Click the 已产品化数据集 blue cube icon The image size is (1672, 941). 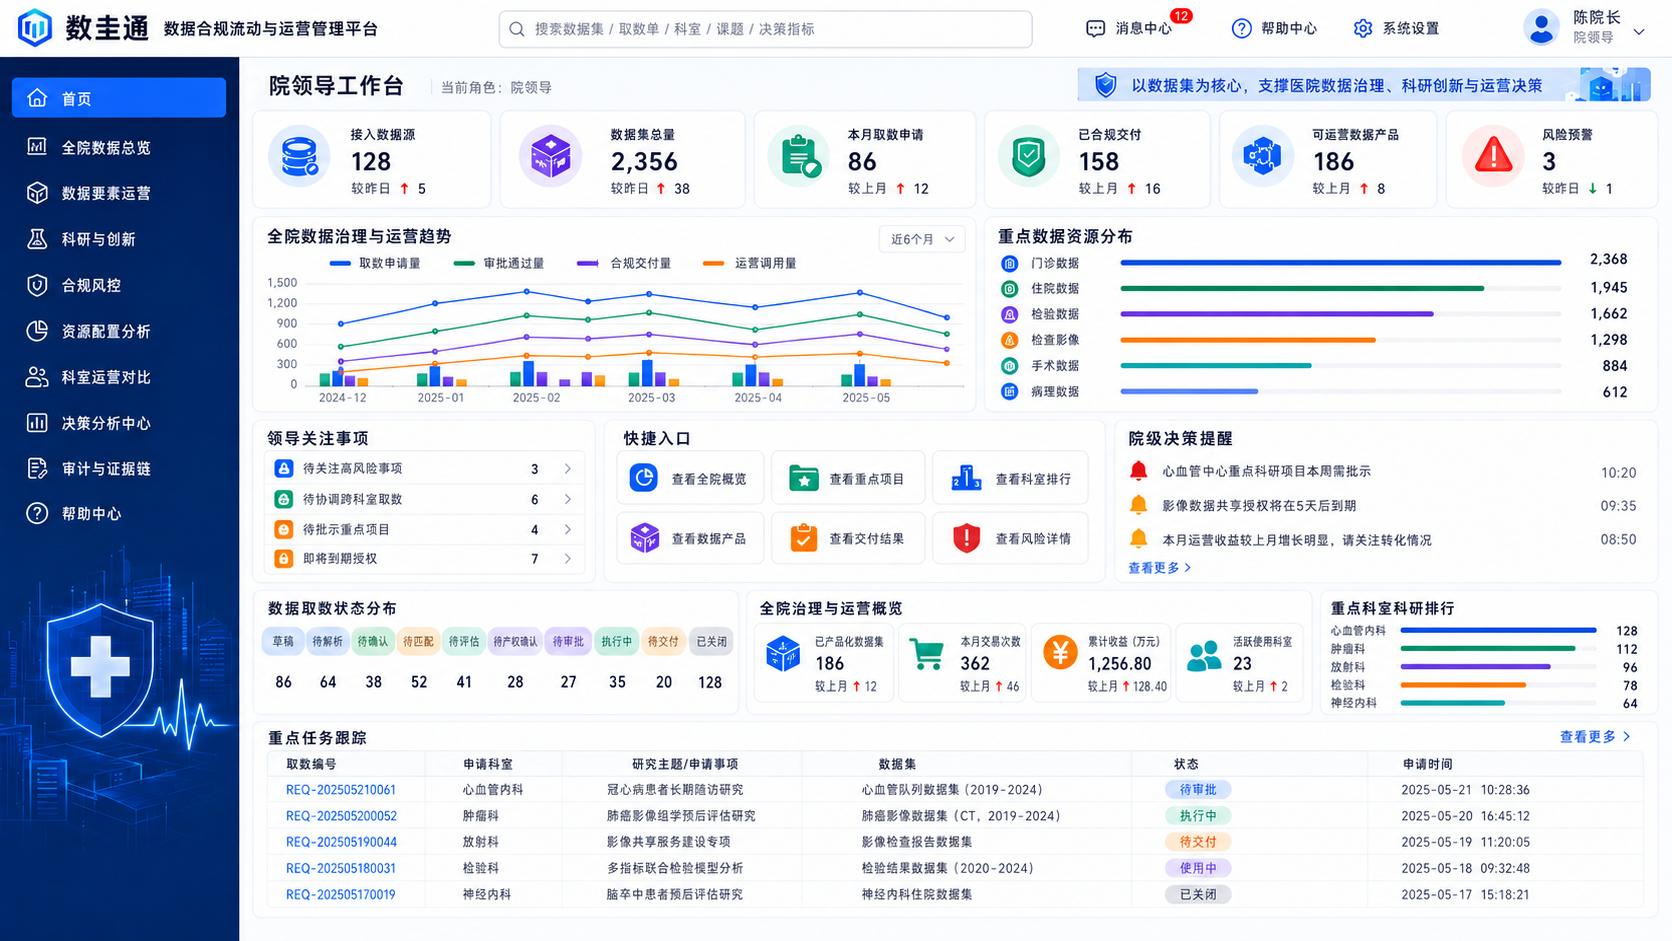tap(783, 654)
